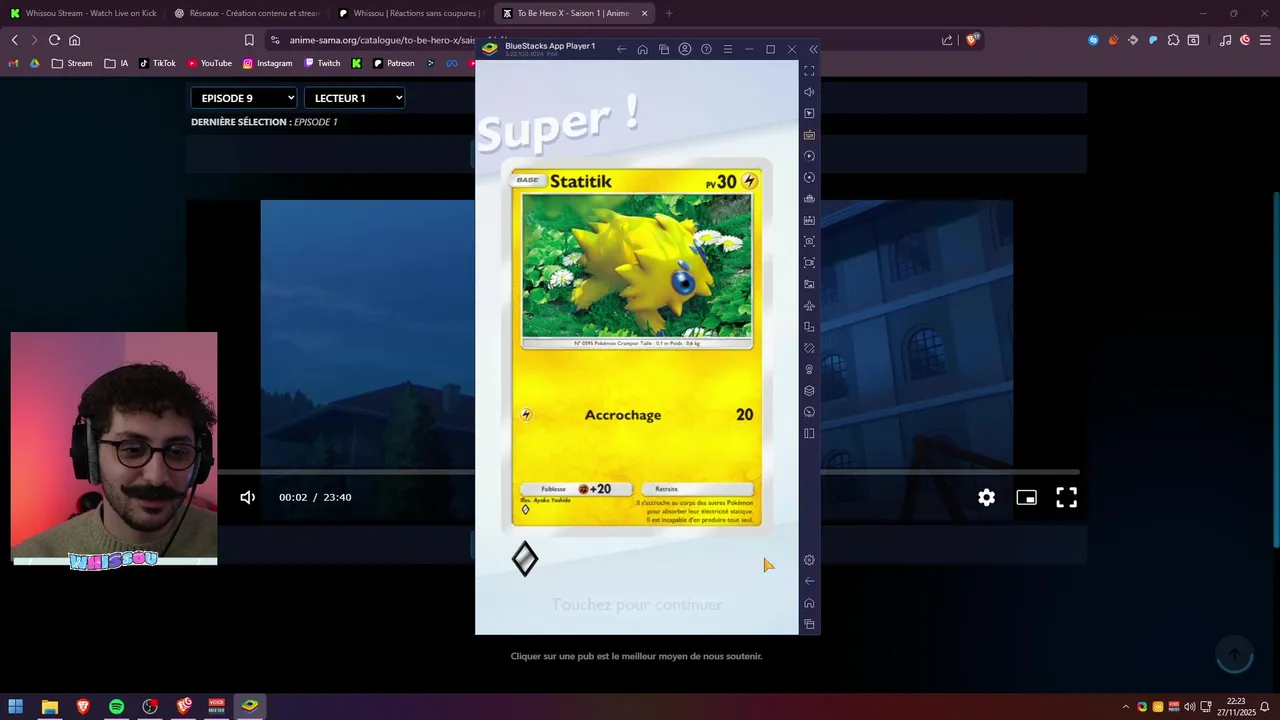1280x720 pixels.
Task: Switch to Whissou Stream Kick tab
Action: click(82, 13)
